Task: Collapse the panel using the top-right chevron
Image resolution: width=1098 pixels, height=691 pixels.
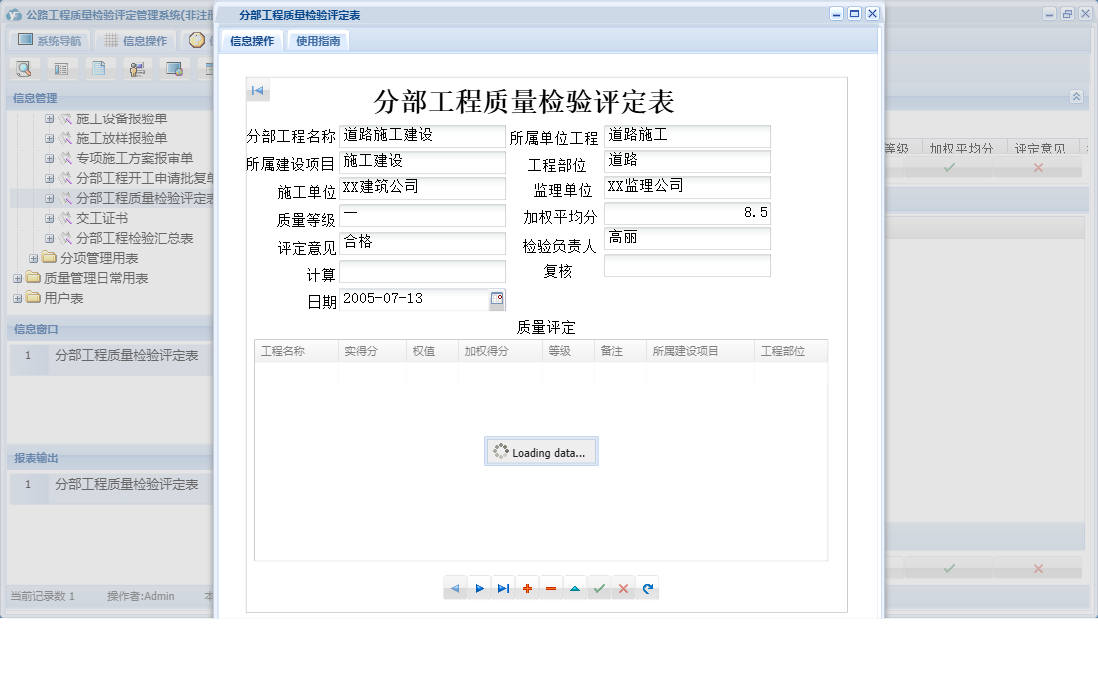Action: coord(1077,97)
